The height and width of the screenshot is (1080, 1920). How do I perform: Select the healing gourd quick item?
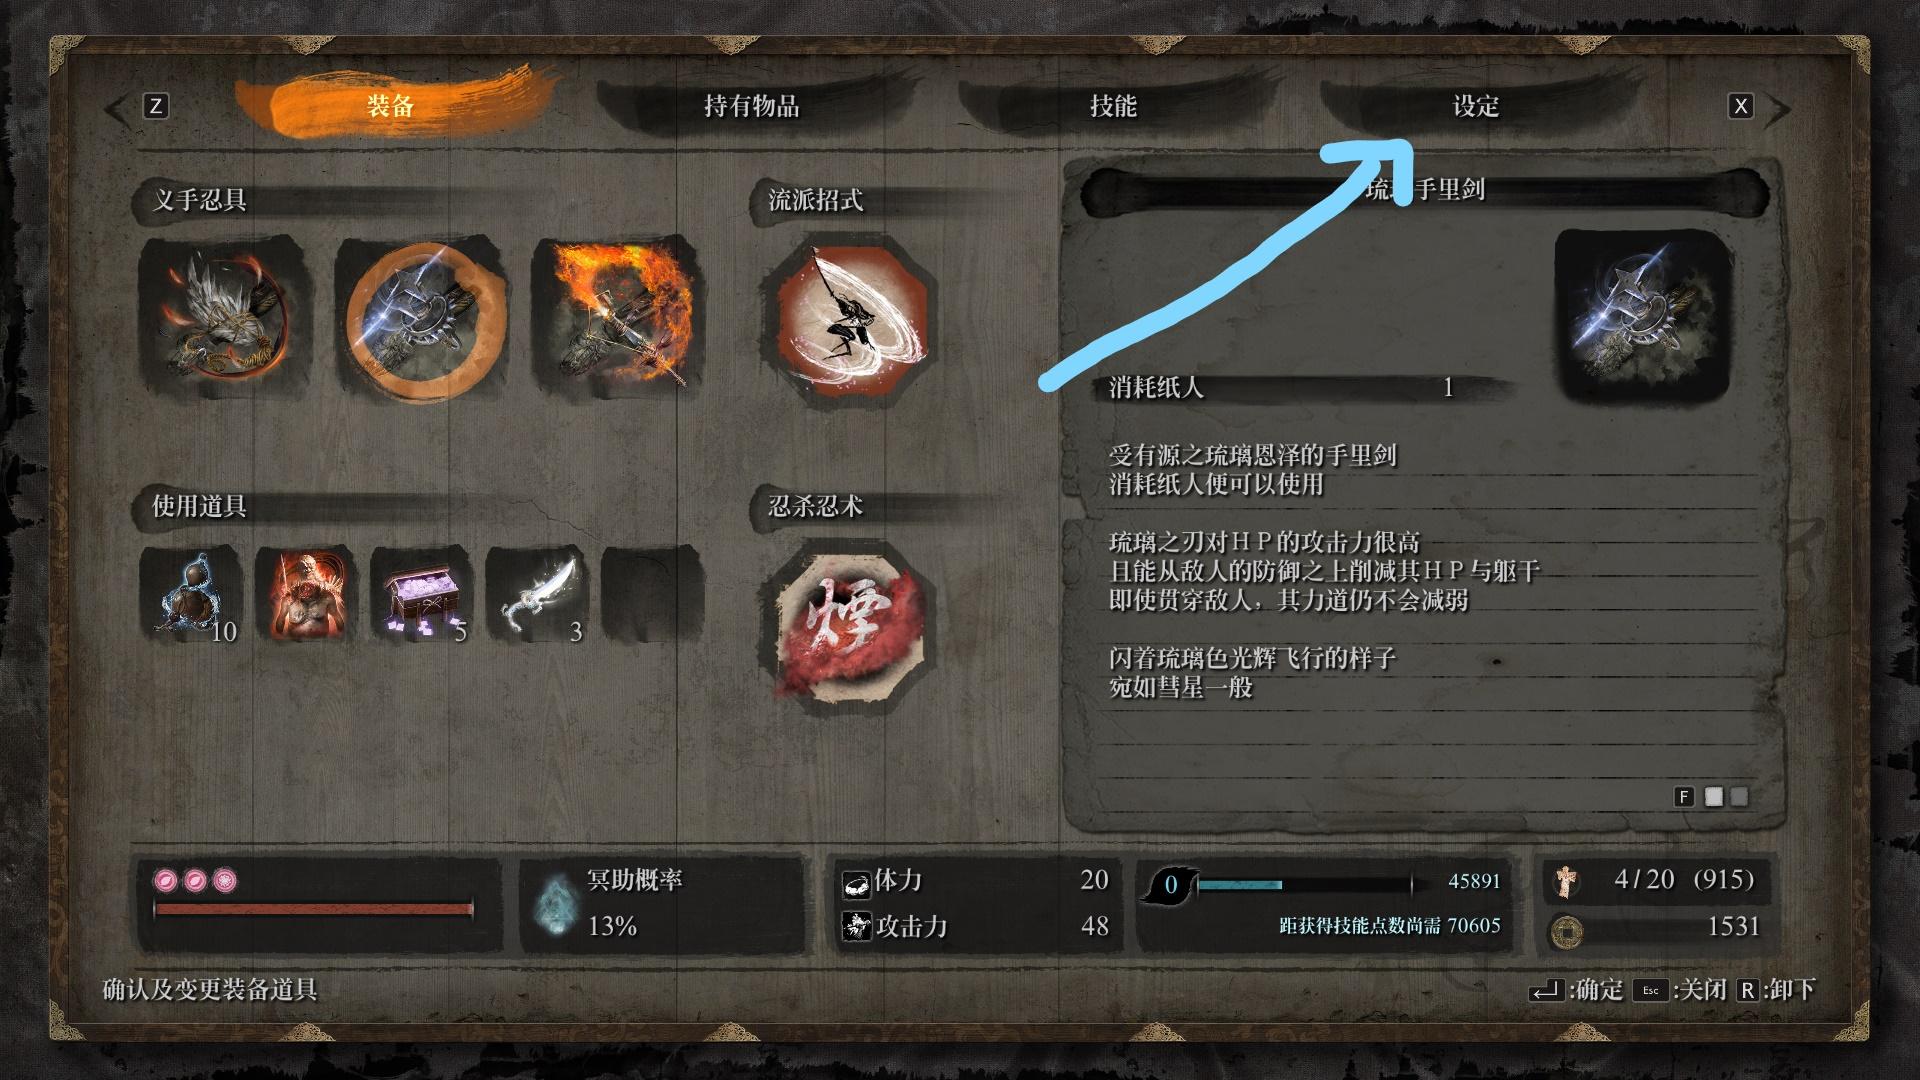[192, 596]
